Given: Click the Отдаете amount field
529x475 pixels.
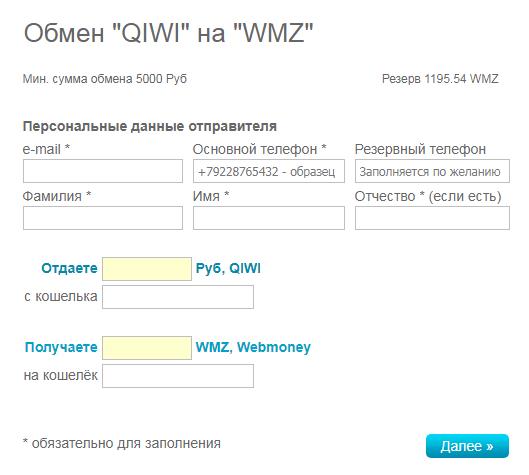Looking at the screenshot, I should point(147,269).
